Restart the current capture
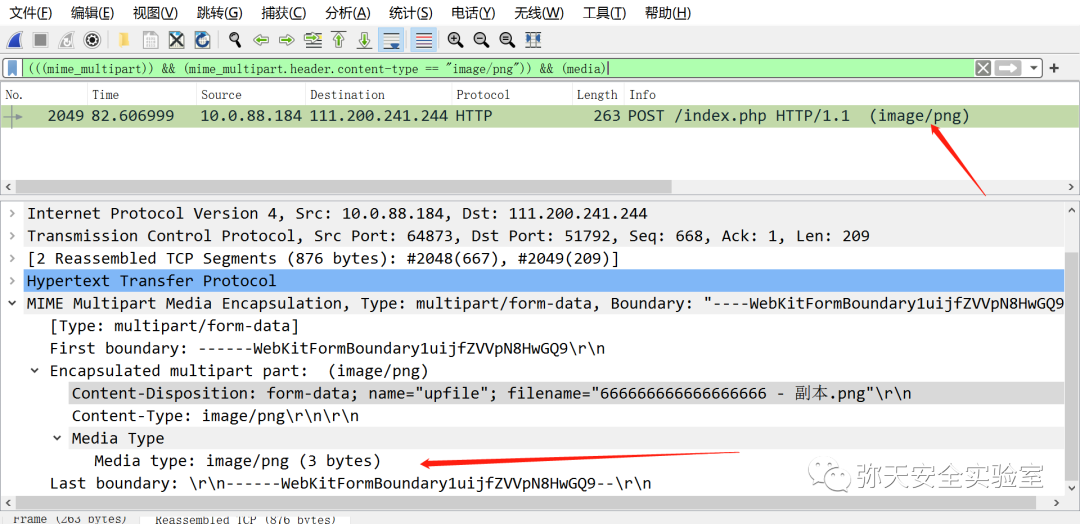The image size is (1080, 524). click(x=66, y=40)
